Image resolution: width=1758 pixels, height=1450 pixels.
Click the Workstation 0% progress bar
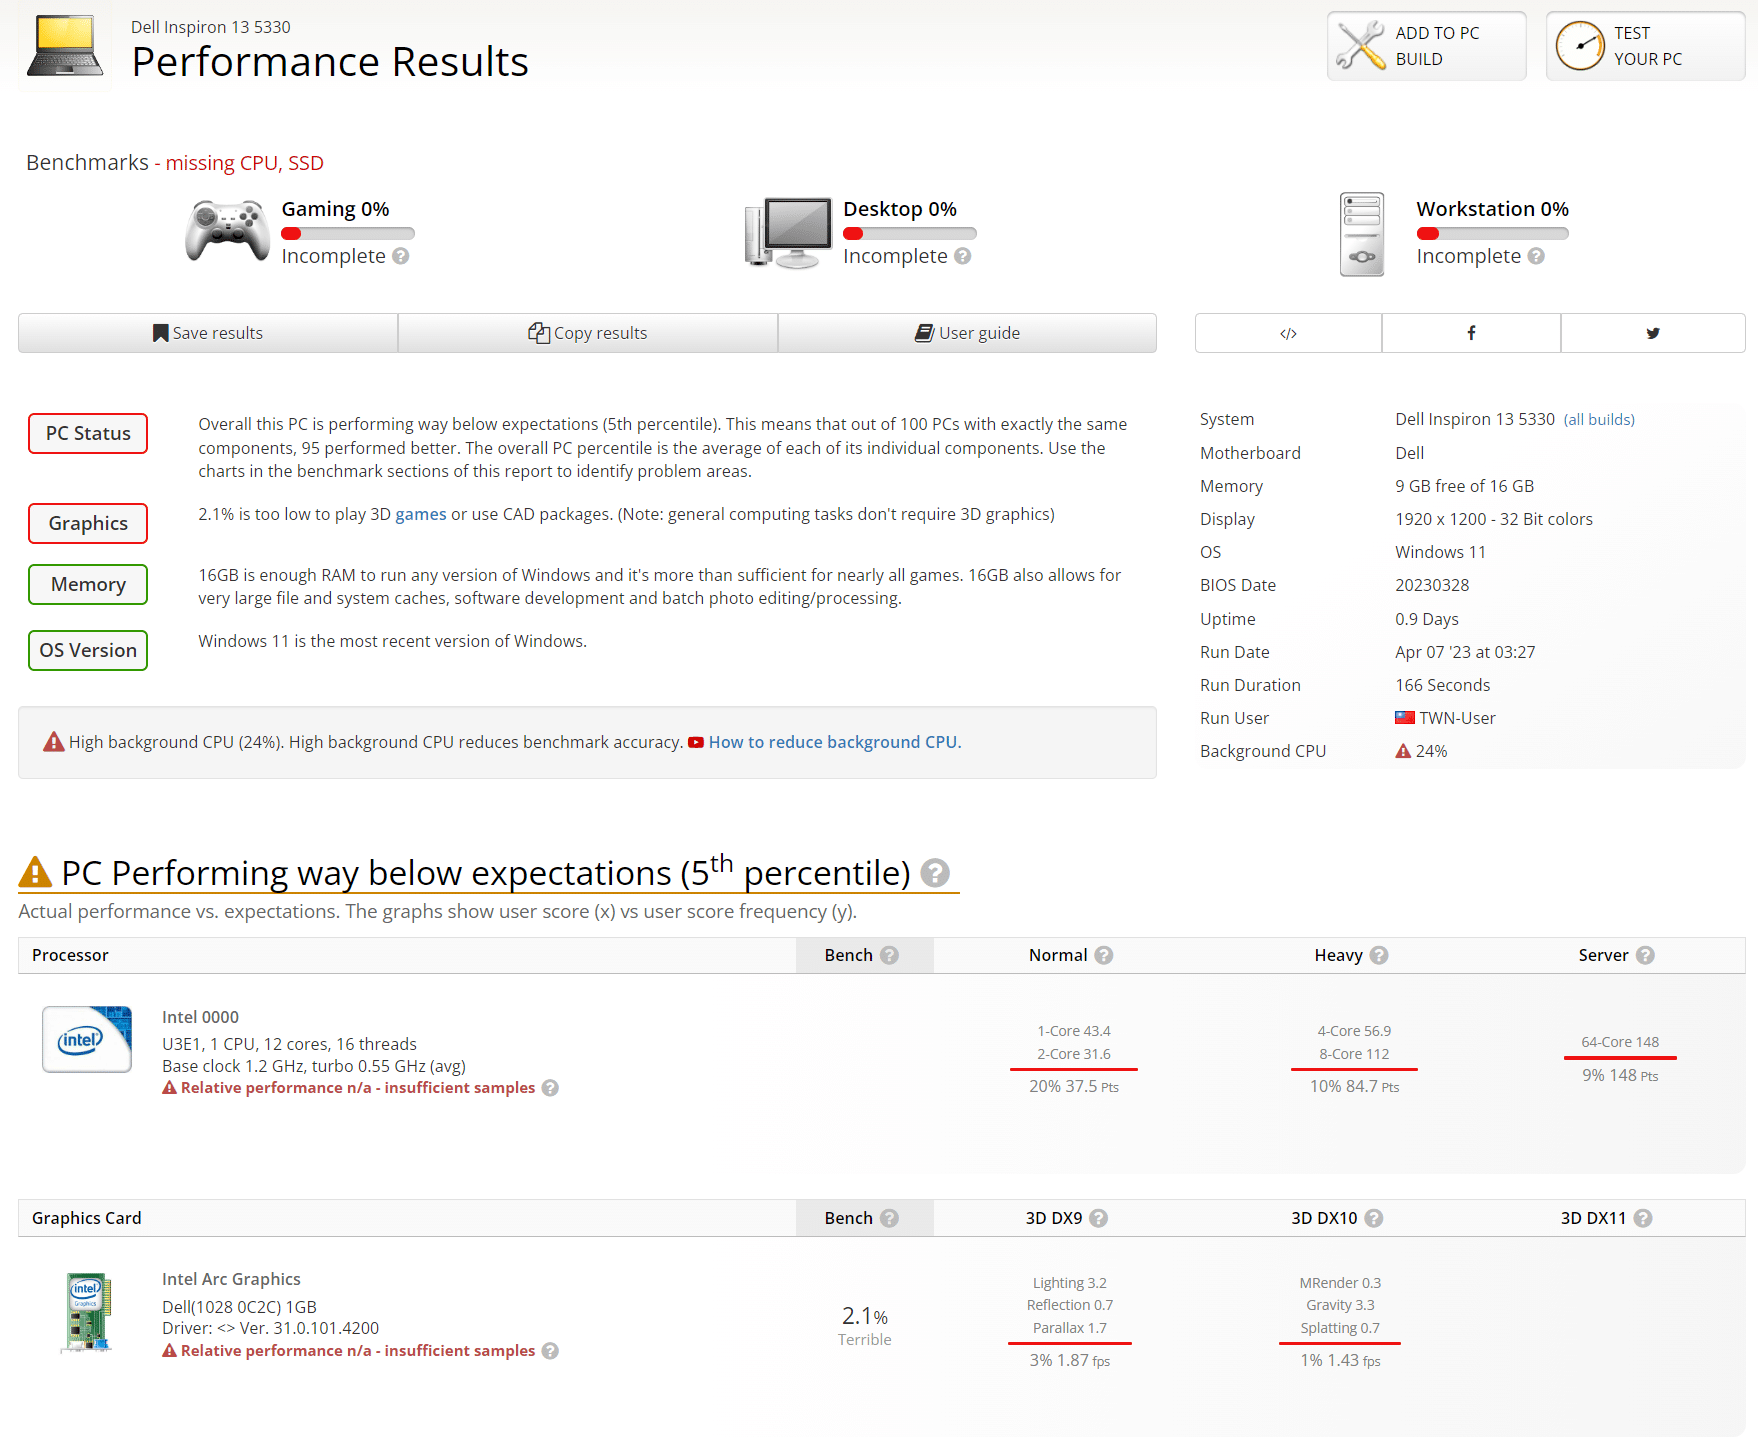(1492, 234)
